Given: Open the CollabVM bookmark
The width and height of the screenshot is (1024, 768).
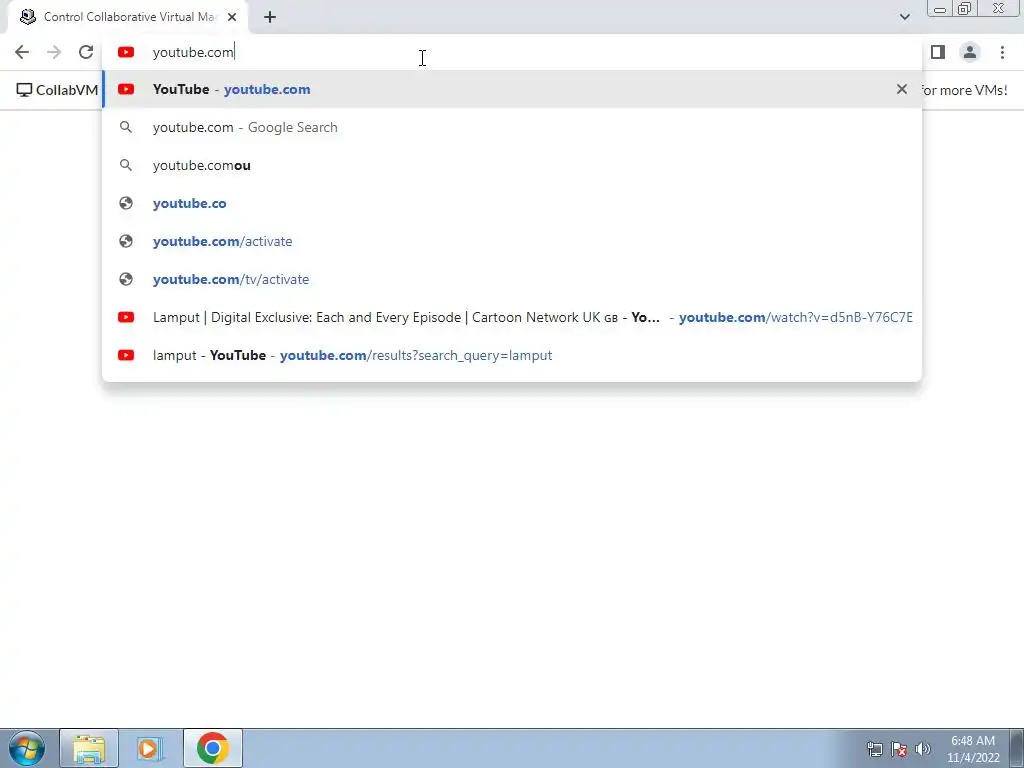Looking at the screenshot, I should click(57, 90).
